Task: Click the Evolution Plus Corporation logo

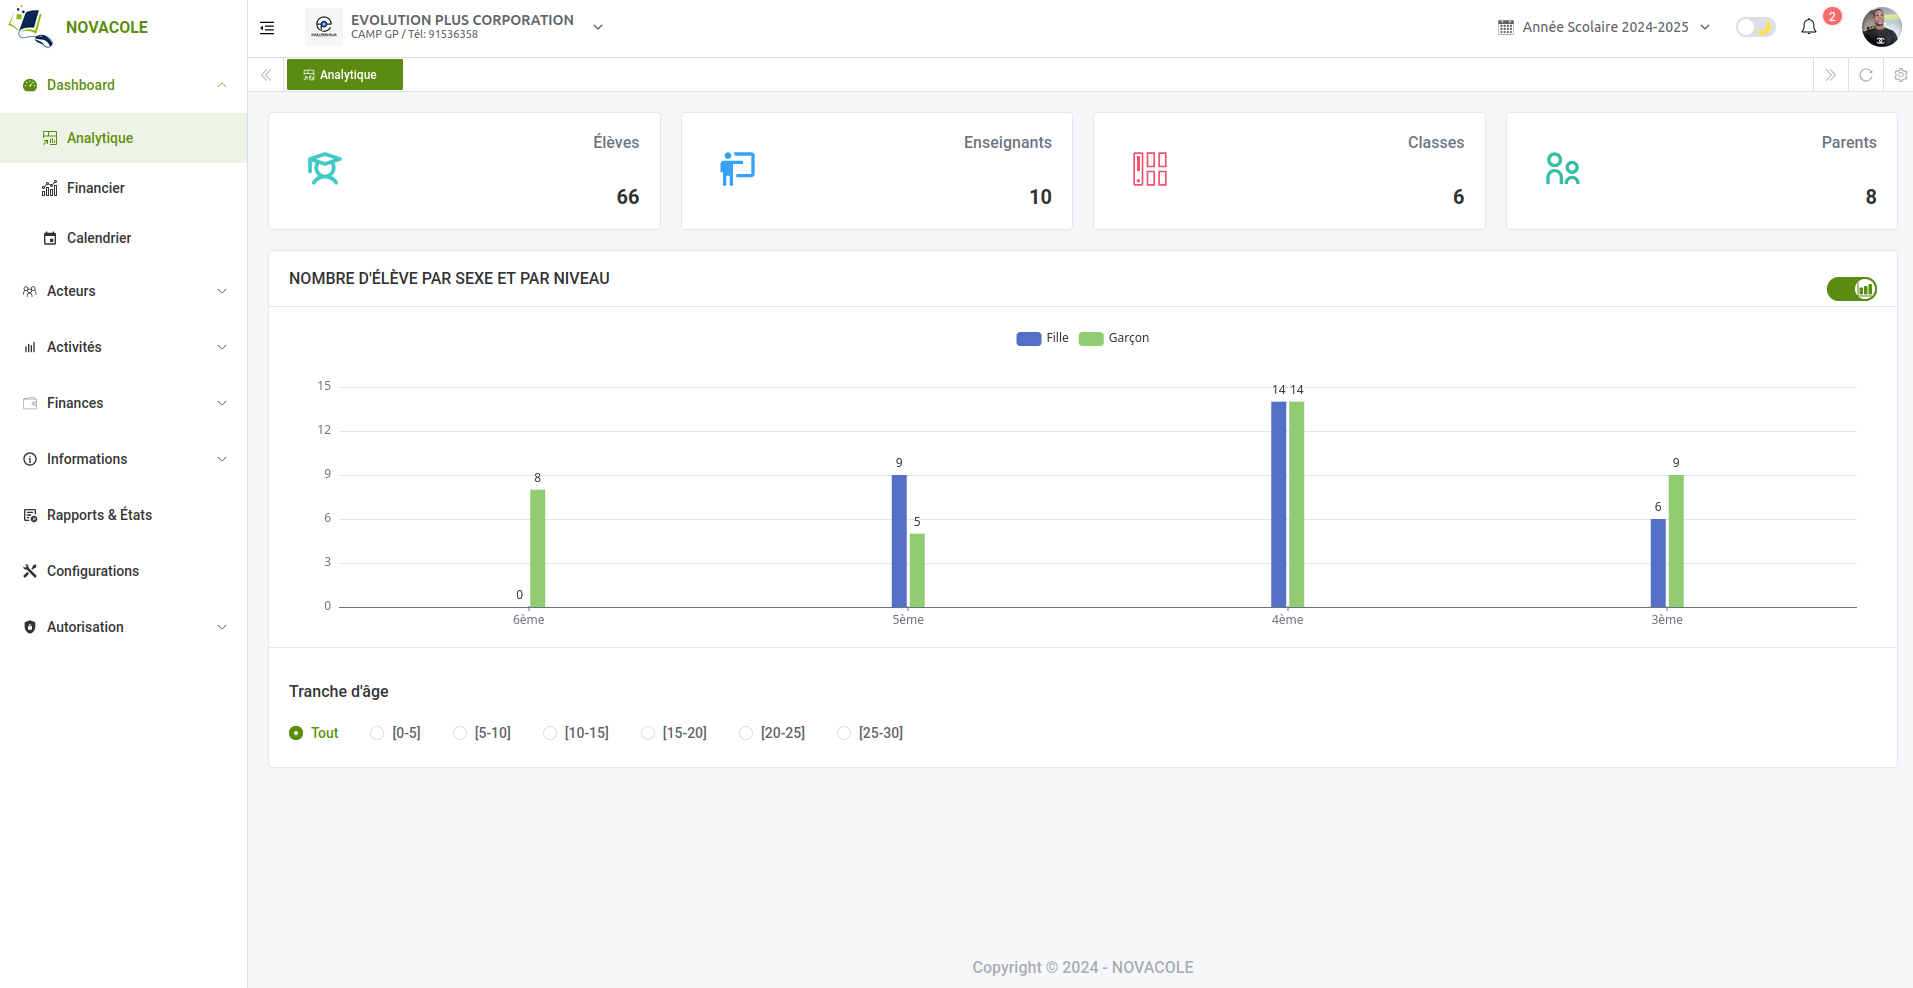Action: [x=323, y=27]
